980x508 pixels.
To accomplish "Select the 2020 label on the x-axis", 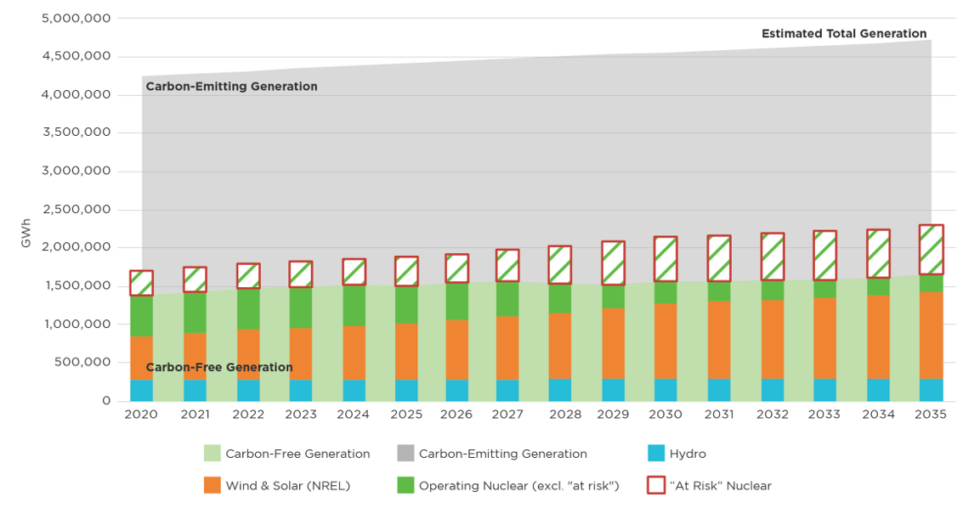I will [141, 414].
